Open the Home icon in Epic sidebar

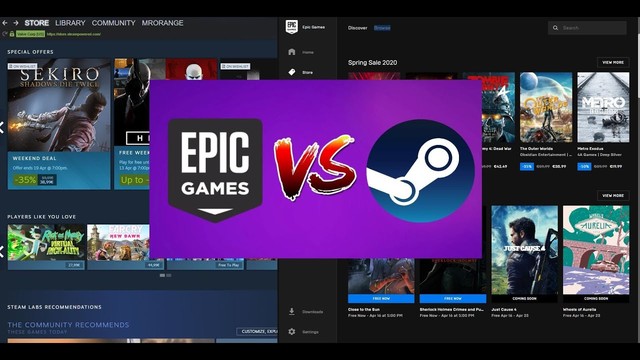pyautogui.click(x=291, y=52)
